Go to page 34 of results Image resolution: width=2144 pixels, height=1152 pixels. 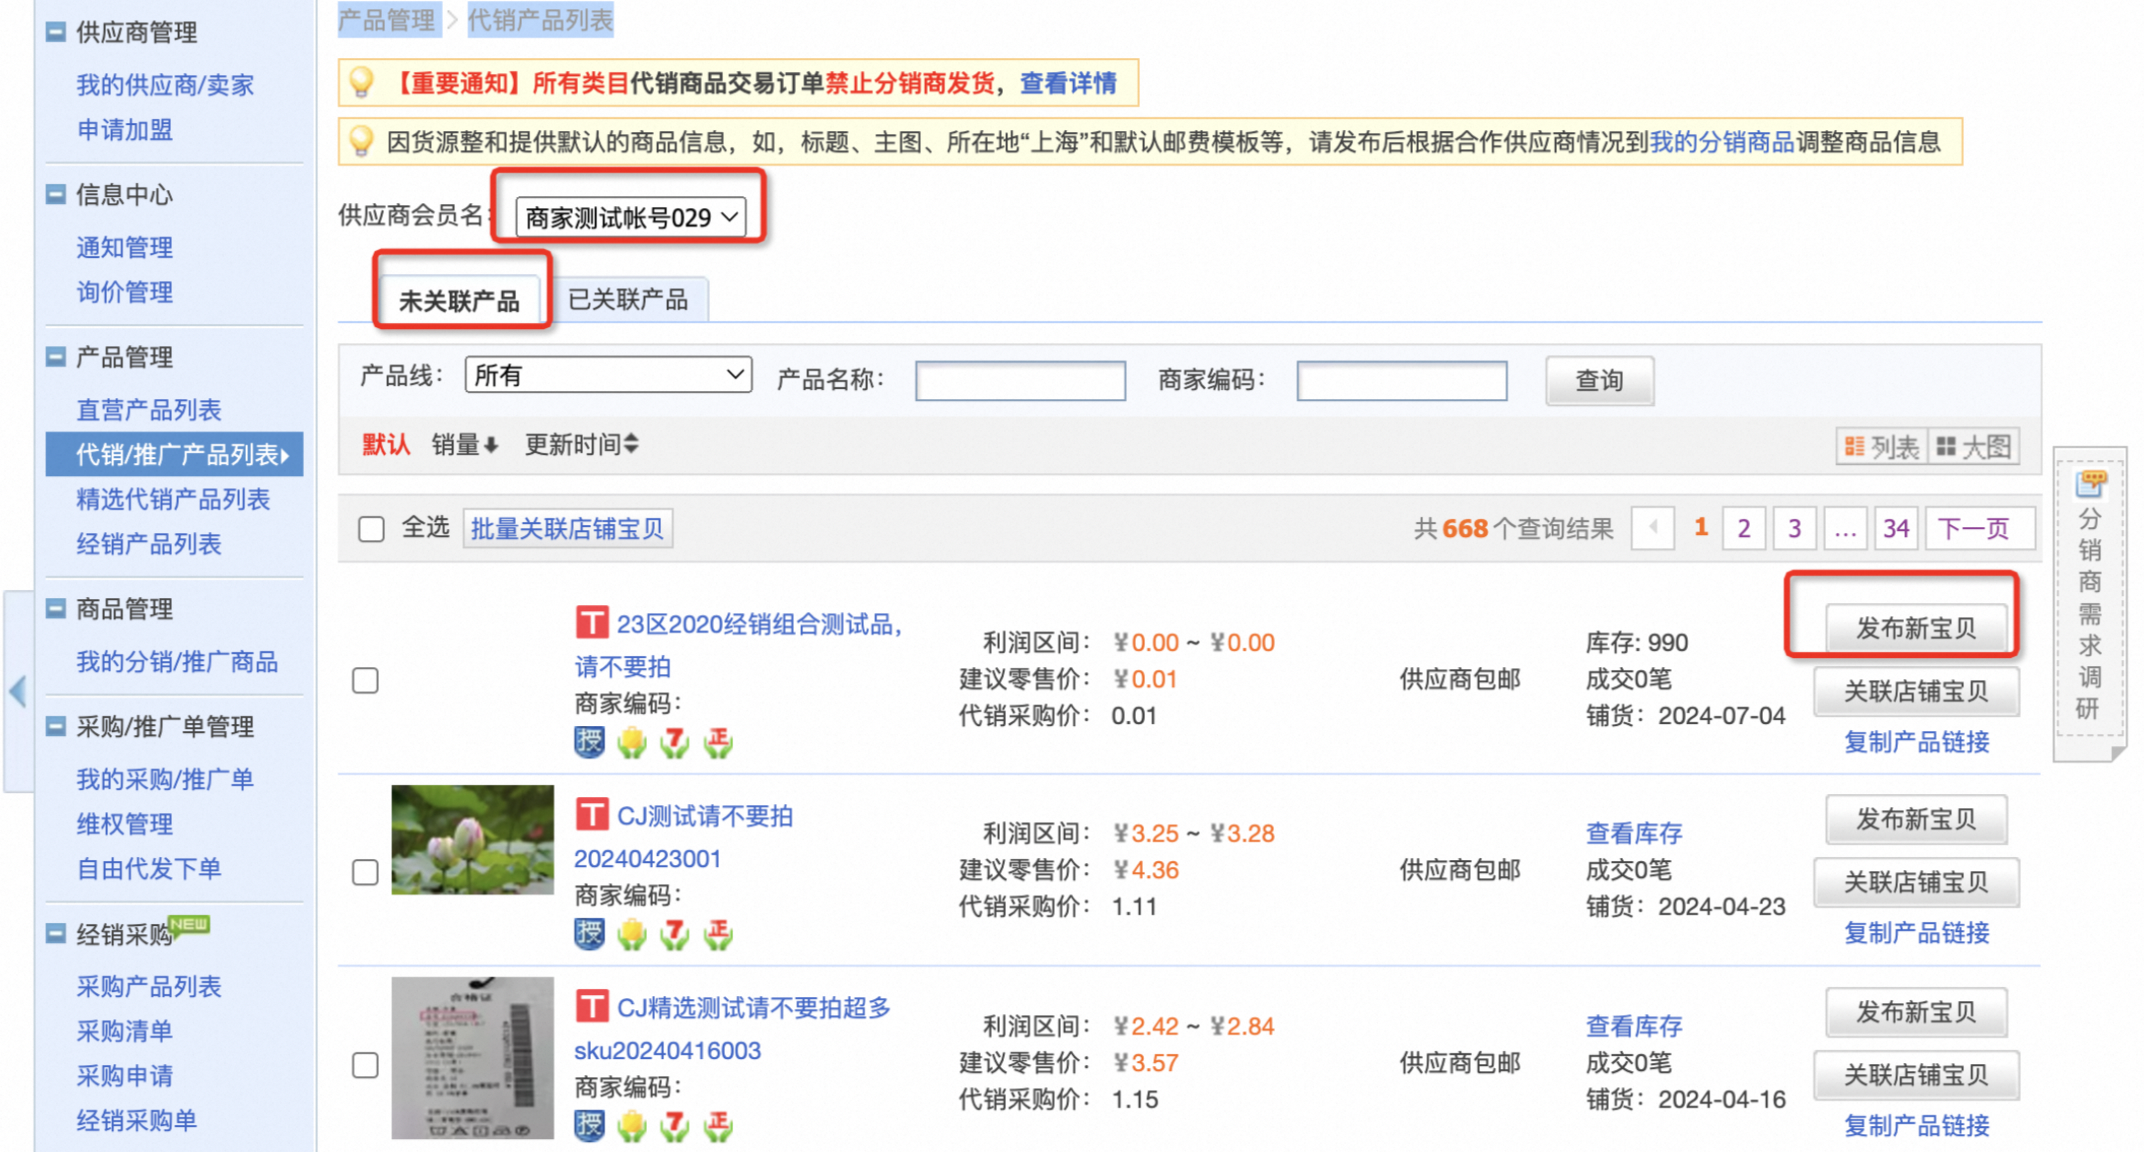1896,528
